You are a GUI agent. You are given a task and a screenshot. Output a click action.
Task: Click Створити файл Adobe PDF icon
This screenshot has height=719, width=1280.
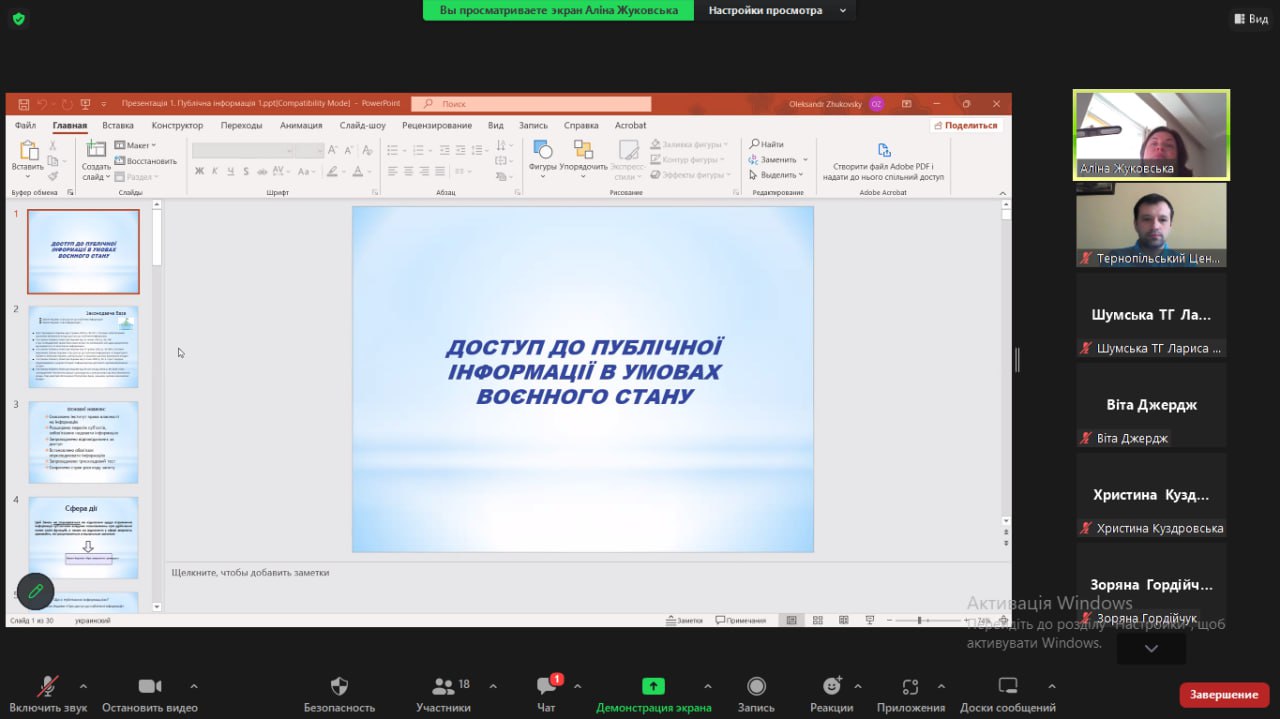884,150
